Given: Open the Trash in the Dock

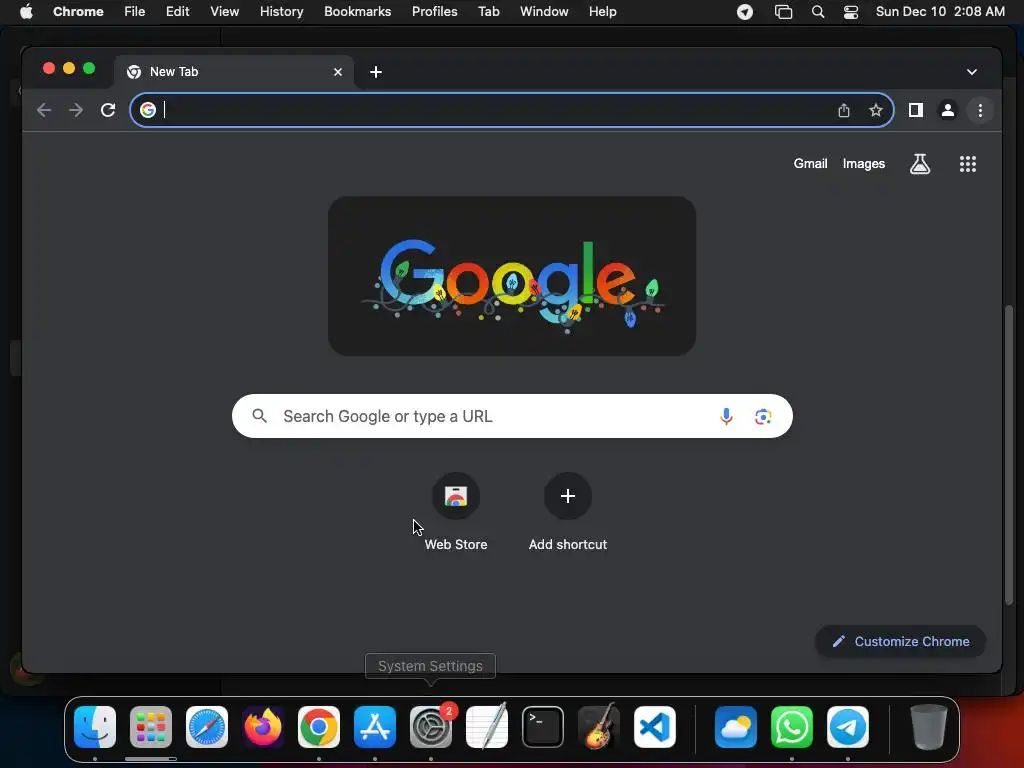Looking at the screenshot, I should 928,727.
